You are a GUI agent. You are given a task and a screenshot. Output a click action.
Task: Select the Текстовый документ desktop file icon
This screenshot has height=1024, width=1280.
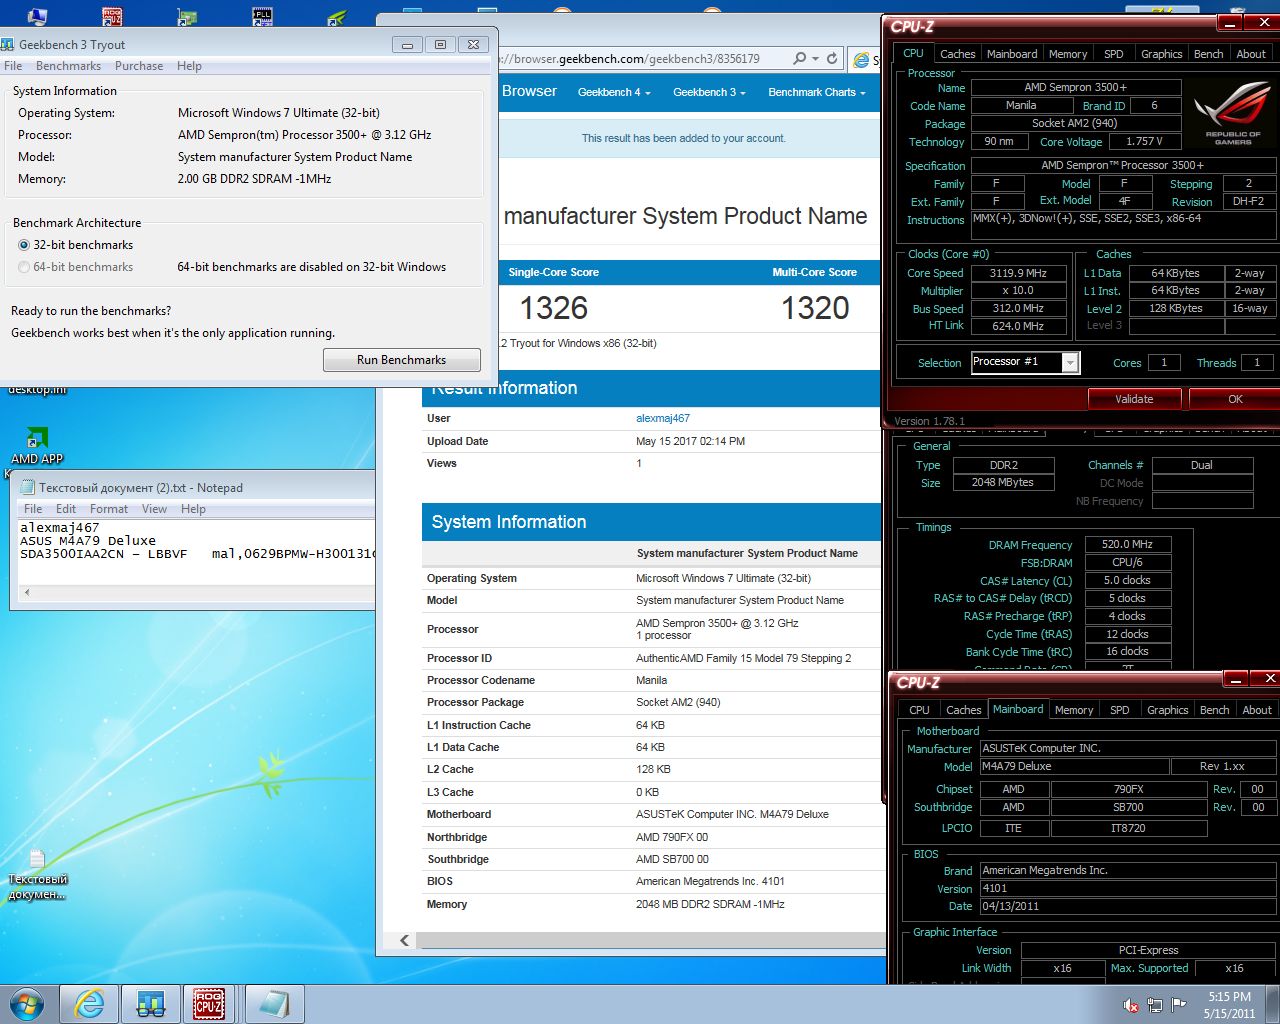(x=37, y=874)
